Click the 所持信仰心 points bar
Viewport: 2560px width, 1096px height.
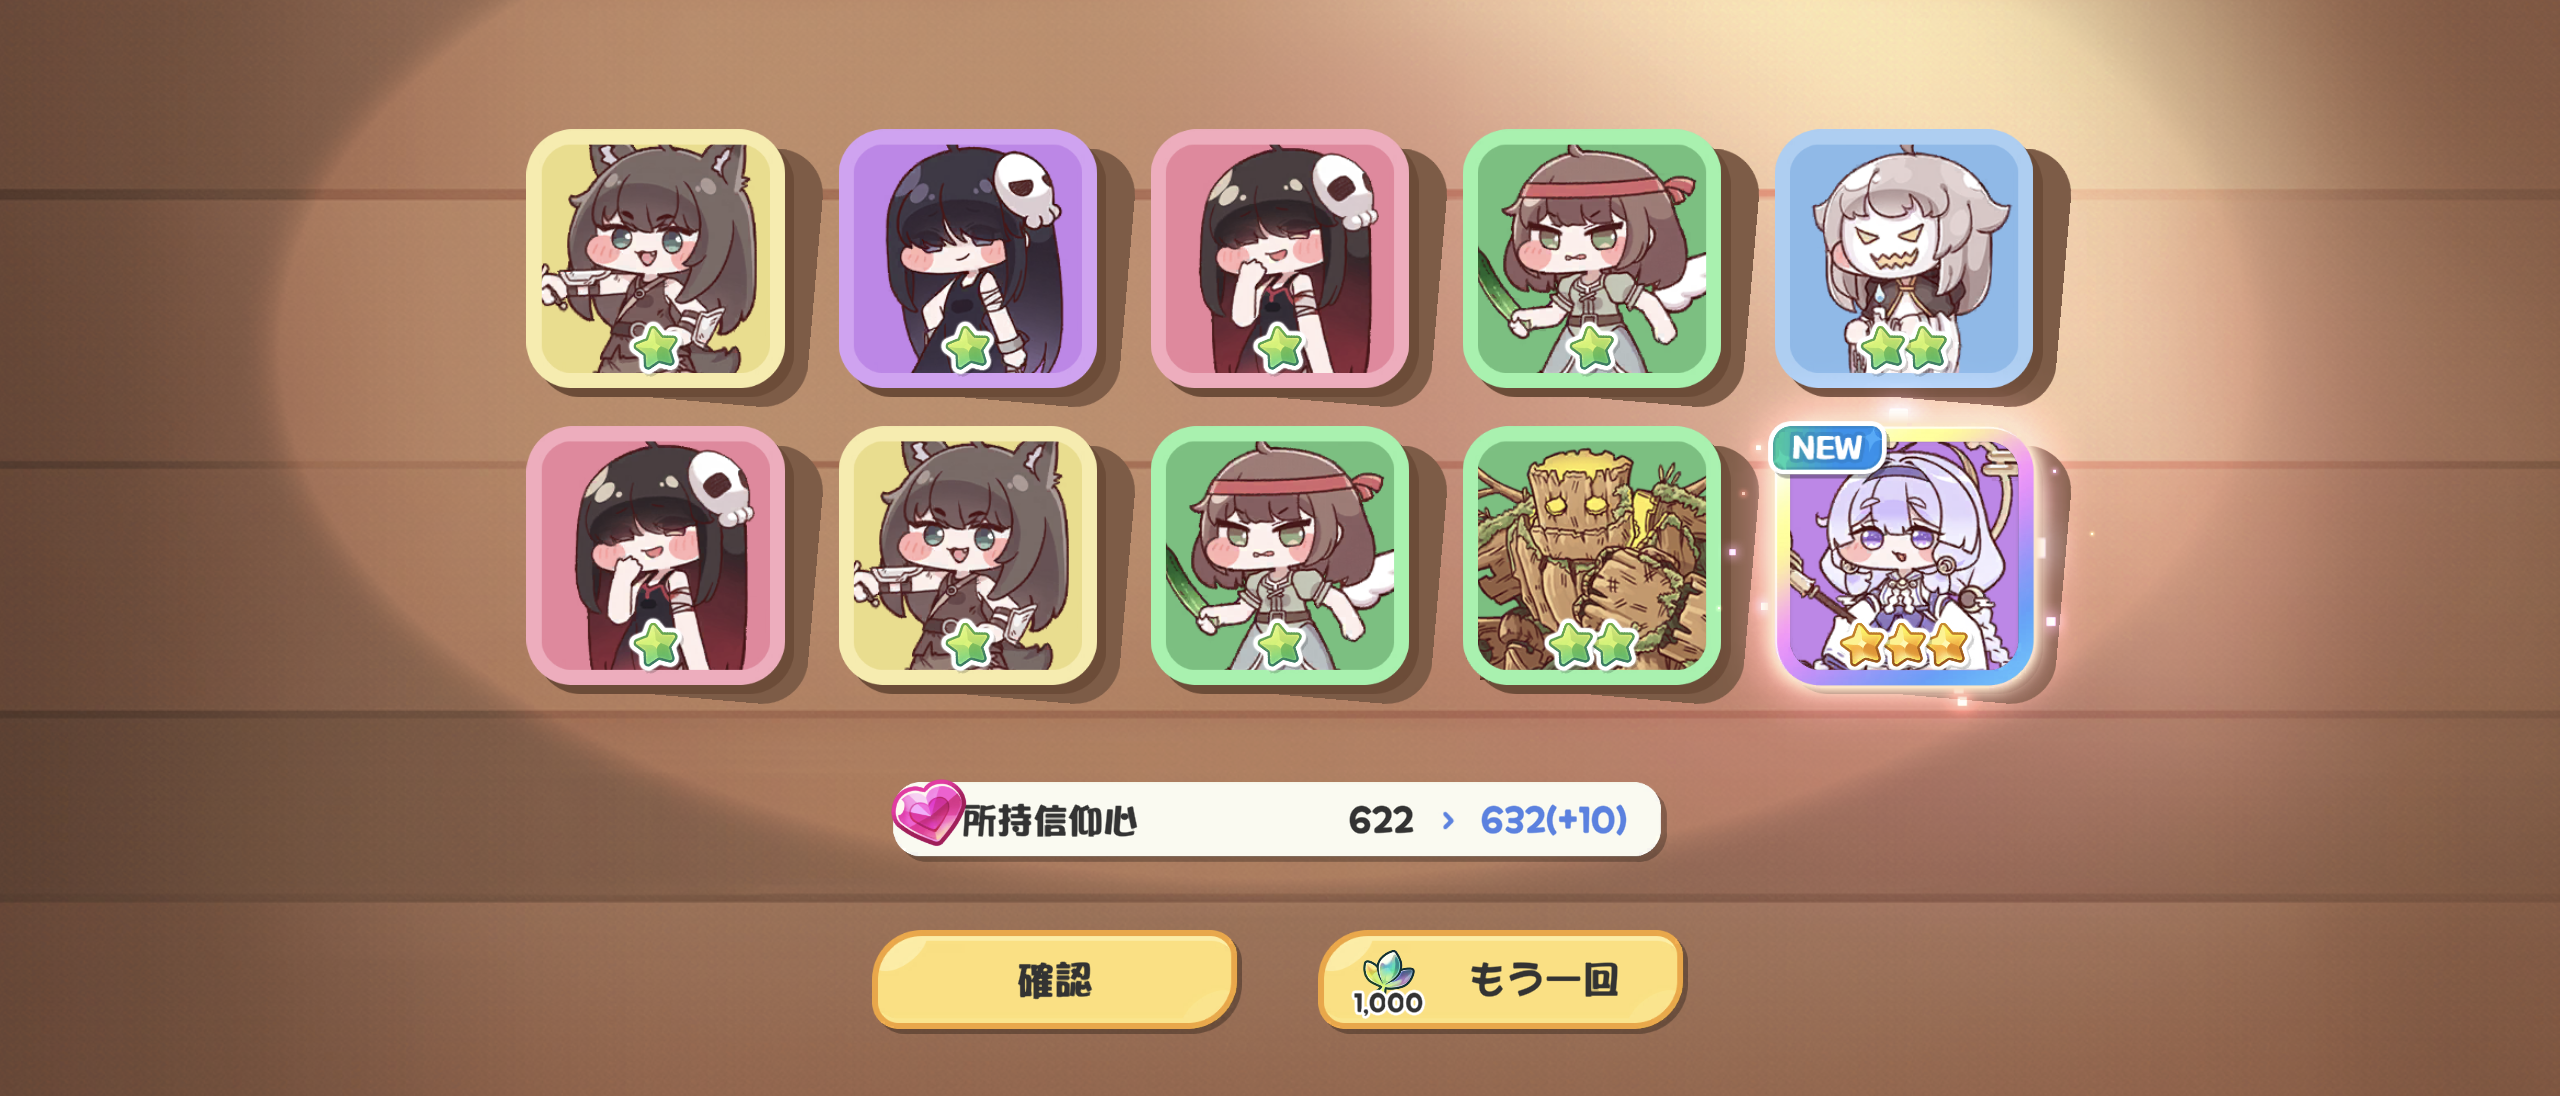click(1277, 819)
